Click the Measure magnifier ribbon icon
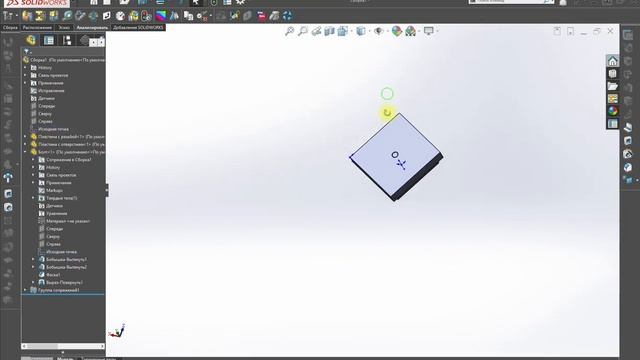This screenshot has height=360, width=640. (x=67, y=16)
